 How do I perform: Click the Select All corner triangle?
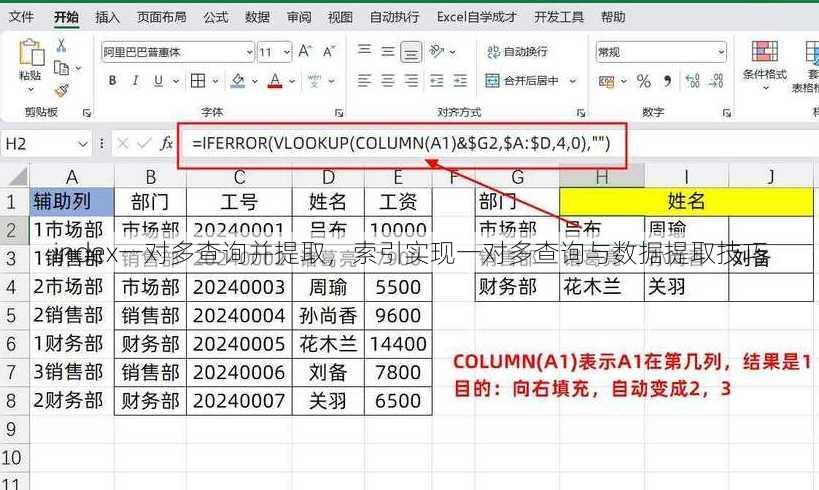pos(17,177)
